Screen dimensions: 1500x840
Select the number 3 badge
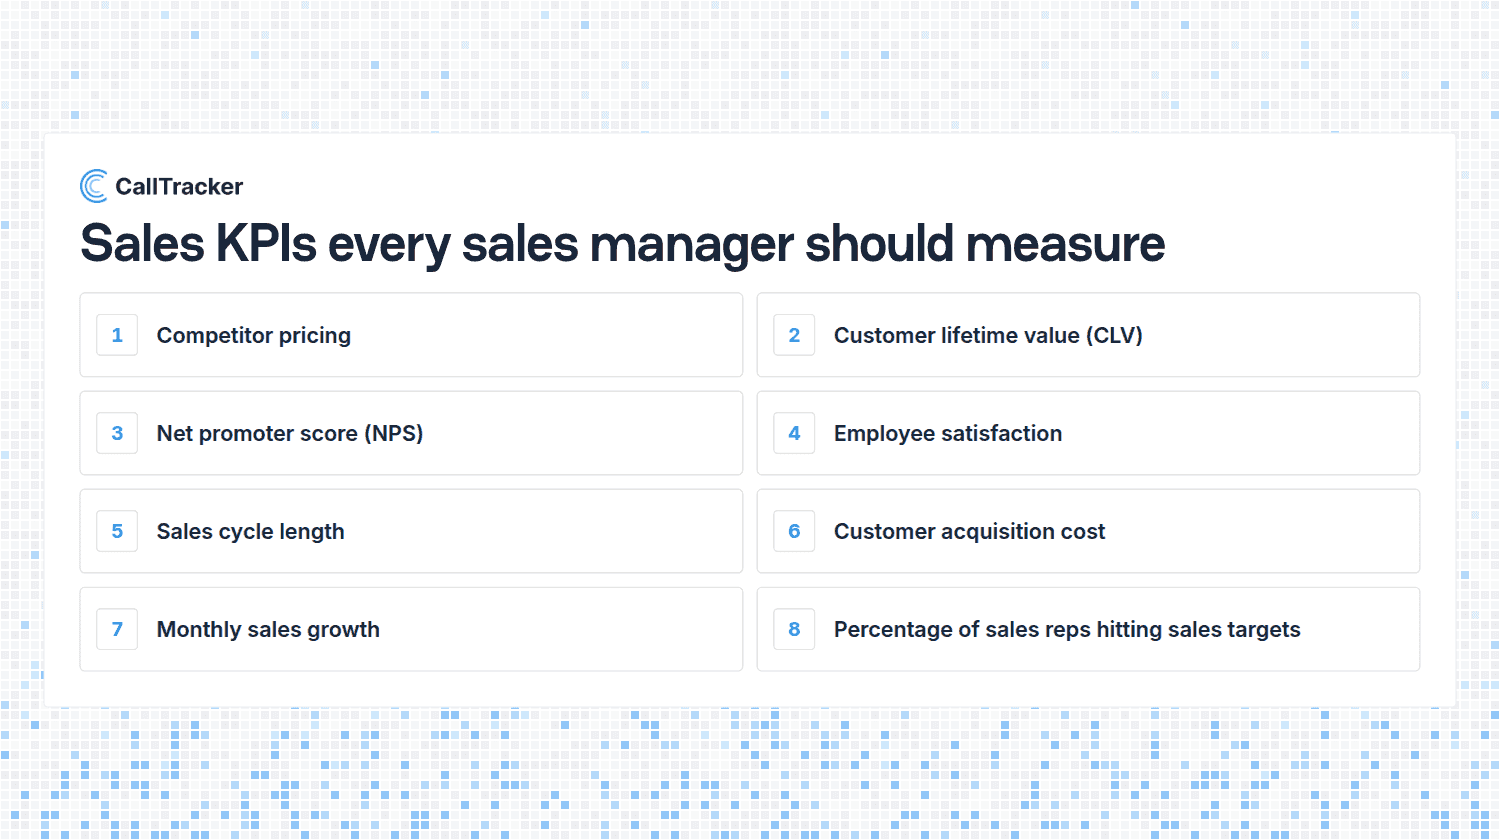[117, 433]
